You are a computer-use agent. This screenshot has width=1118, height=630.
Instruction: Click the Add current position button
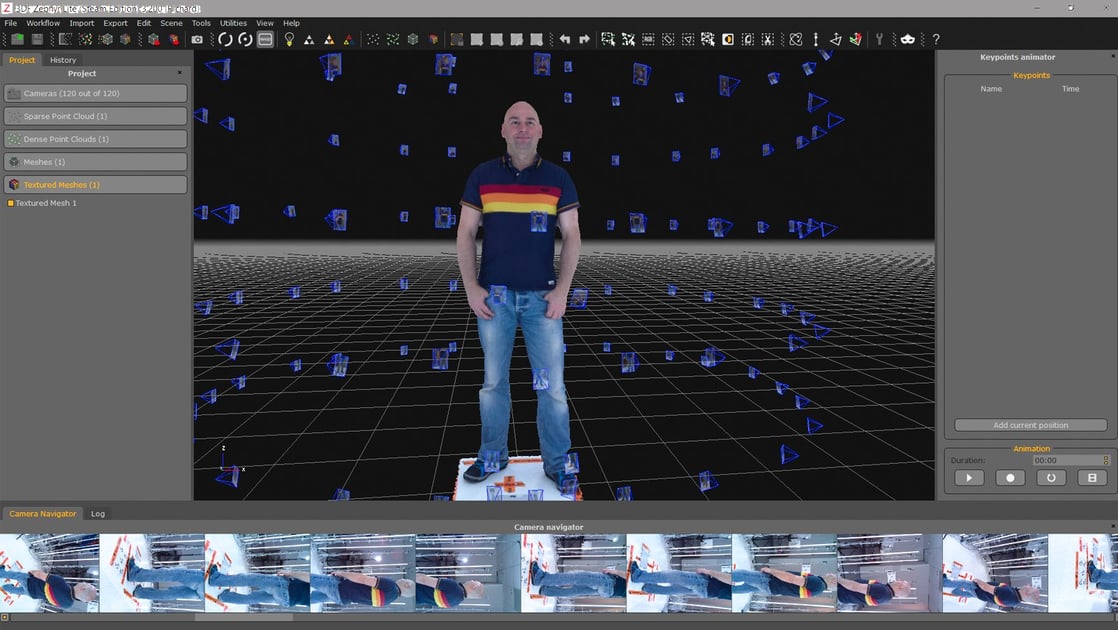point(1030,424)
